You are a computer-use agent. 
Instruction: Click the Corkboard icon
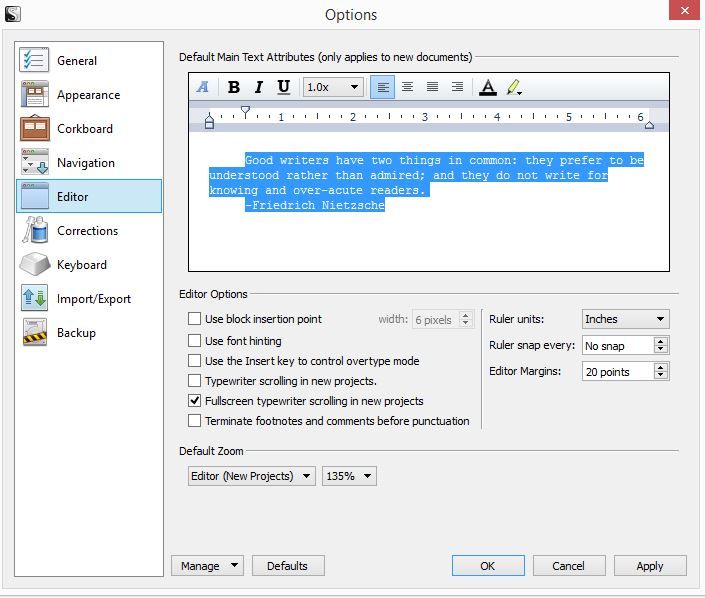[34, 128]
